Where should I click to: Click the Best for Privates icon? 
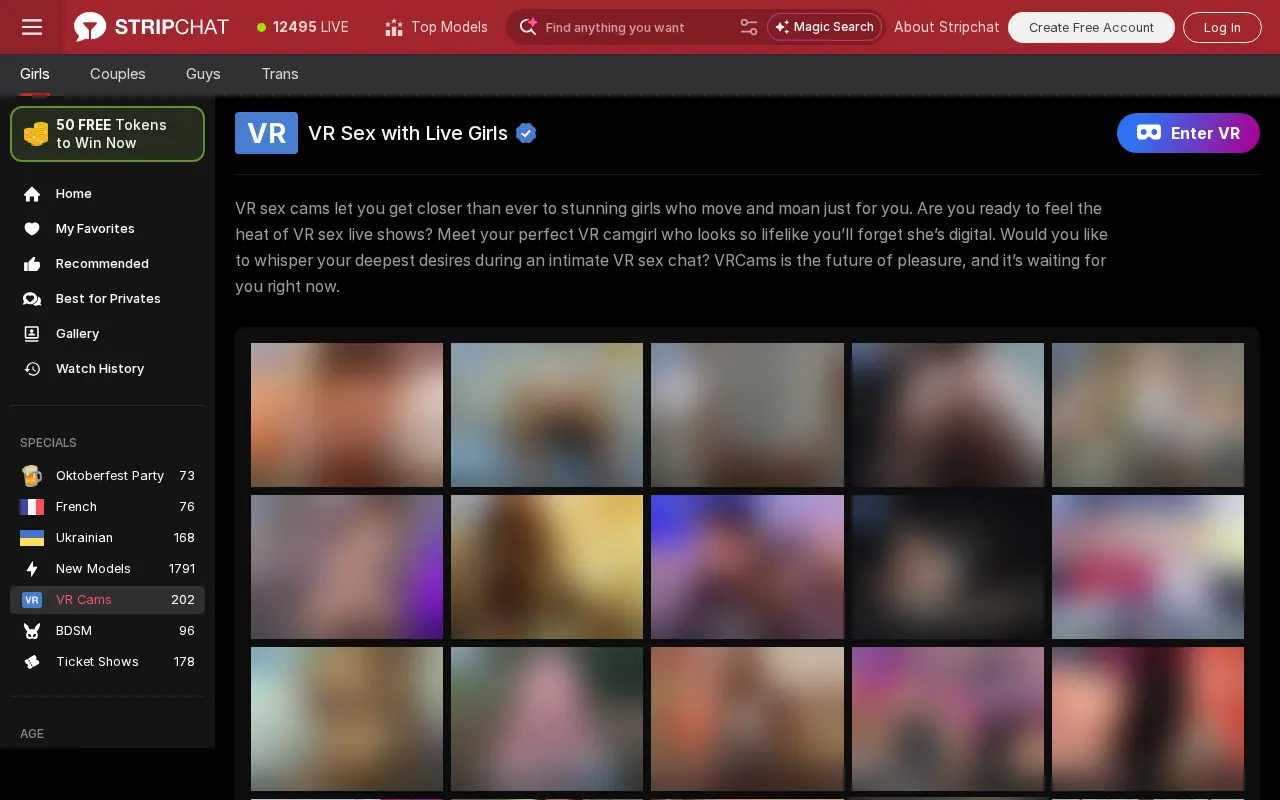point(32,299)
